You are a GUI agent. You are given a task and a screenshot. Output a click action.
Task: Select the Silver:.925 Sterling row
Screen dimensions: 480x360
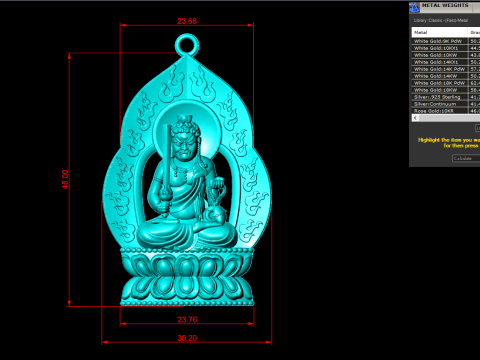click(446, 97)
